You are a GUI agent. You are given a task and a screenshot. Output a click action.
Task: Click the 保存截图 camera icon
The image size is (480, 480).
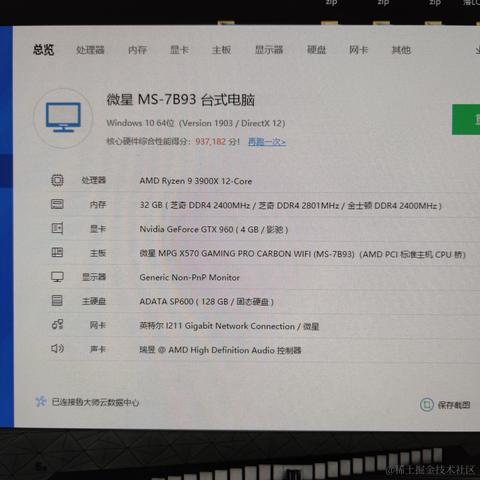(426, 405)
